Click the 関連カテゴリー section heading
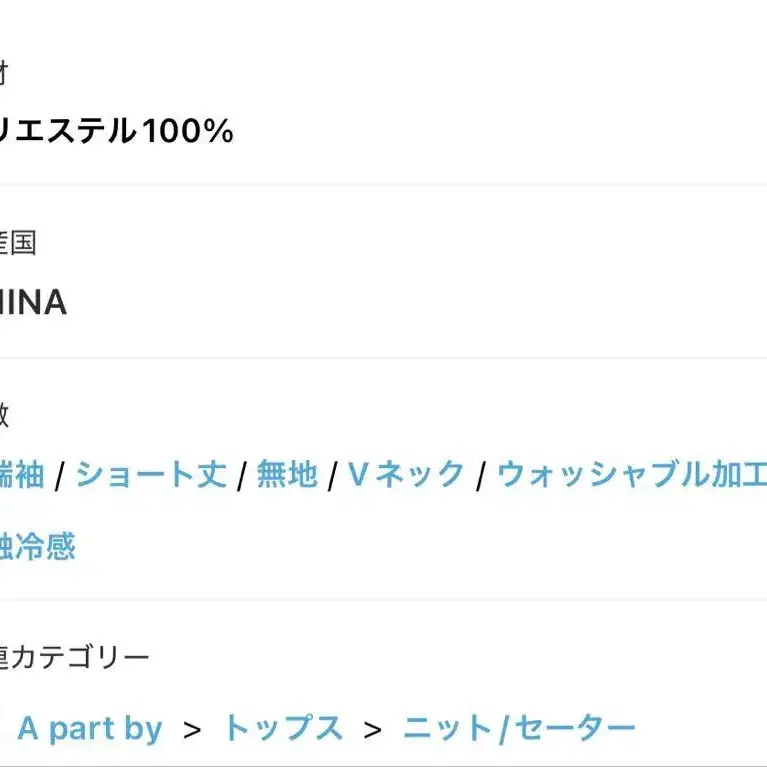 coord(74,657)
